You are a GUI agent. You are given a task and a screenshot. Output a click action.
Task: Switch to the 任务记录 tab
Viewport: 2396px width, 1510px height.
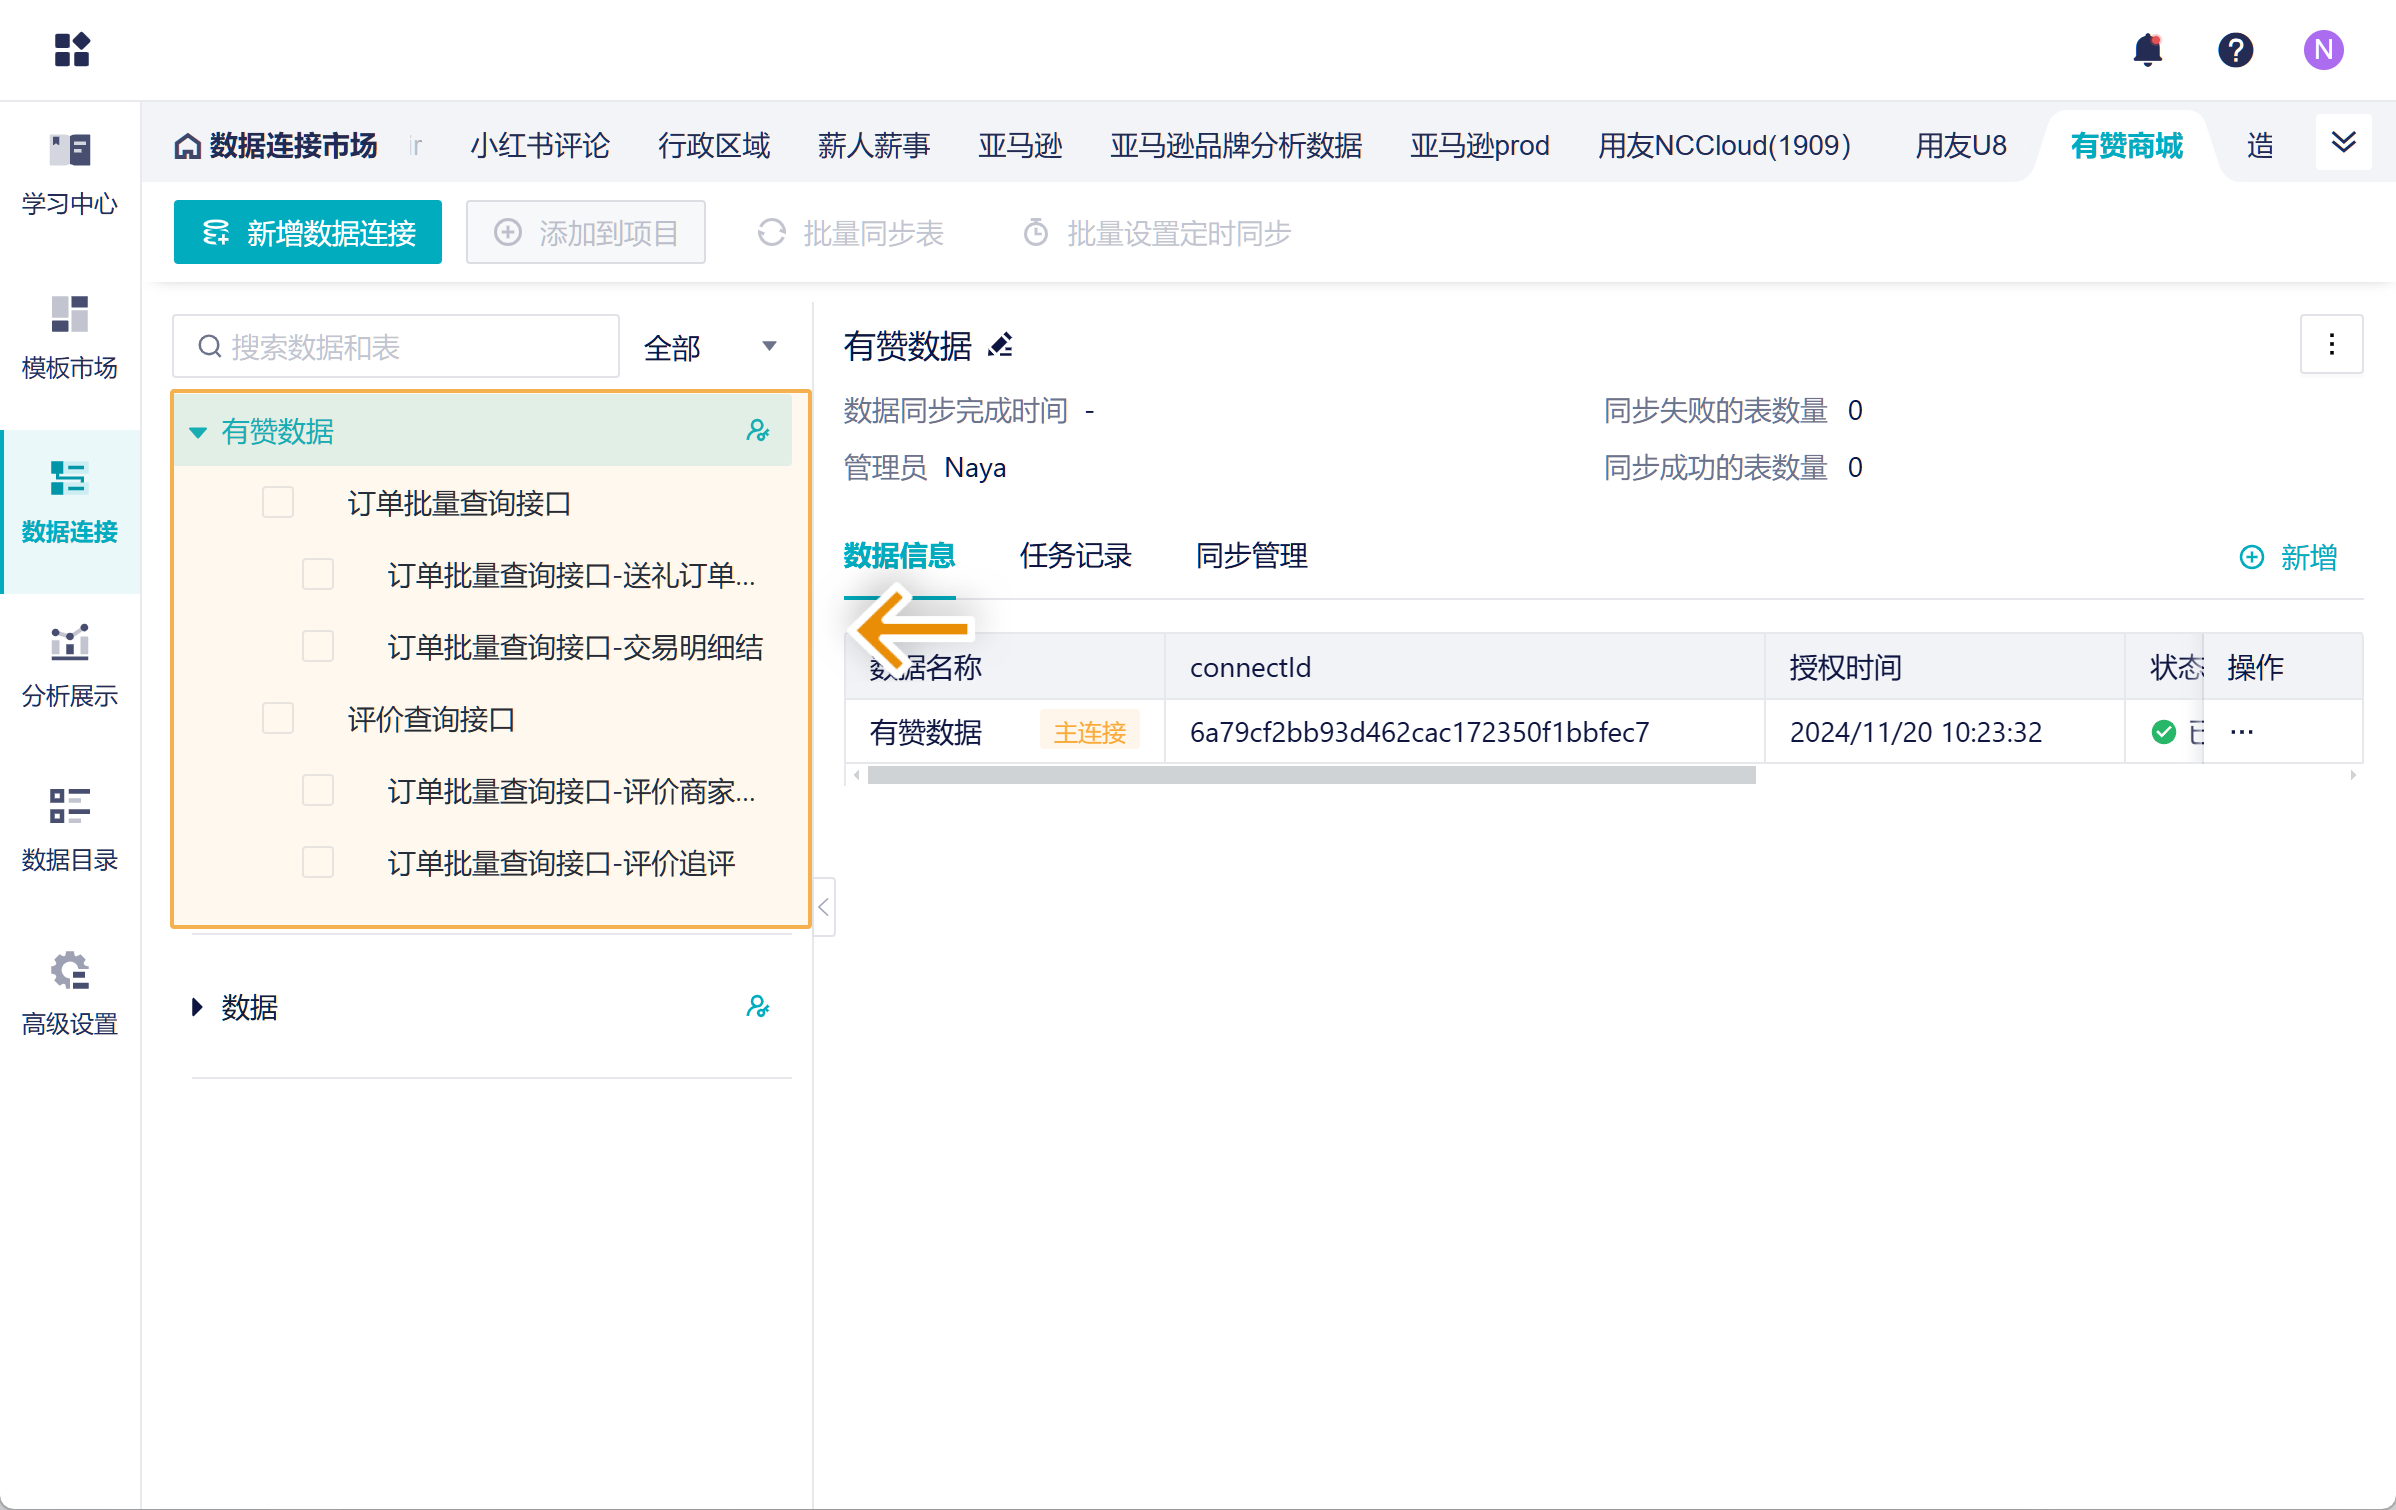click(x=1075, y=556)
